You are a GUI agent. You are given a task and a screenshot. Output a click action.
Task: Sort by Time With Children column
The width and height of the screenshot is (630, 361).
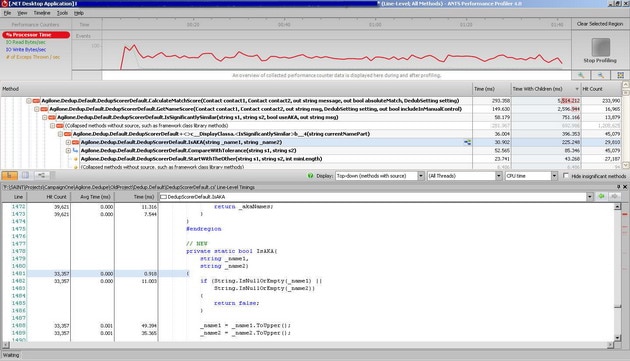[x=546, y=89]
